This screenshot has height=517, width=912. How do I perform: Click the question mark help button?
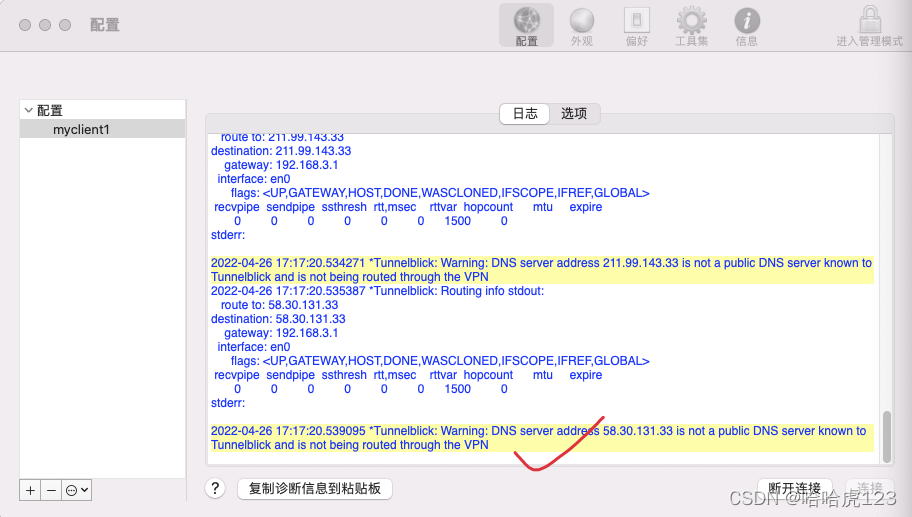(x=215, y=489)
